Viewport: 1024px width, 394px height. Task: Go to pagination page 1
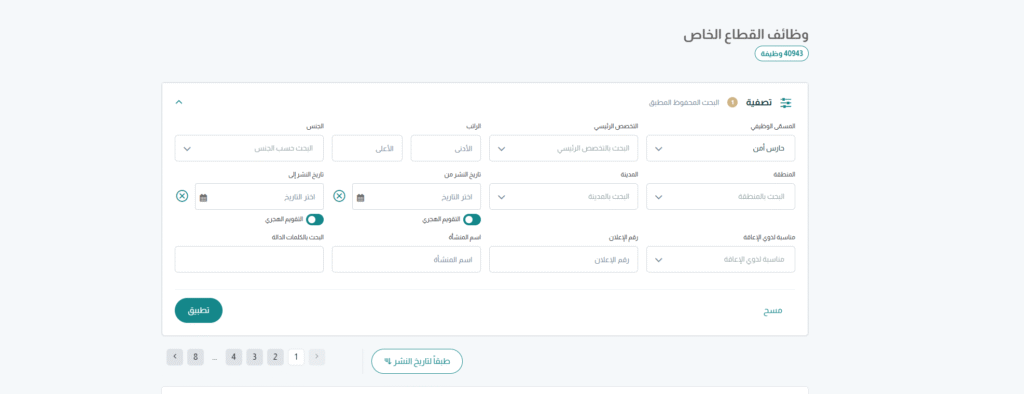point(296,357)
